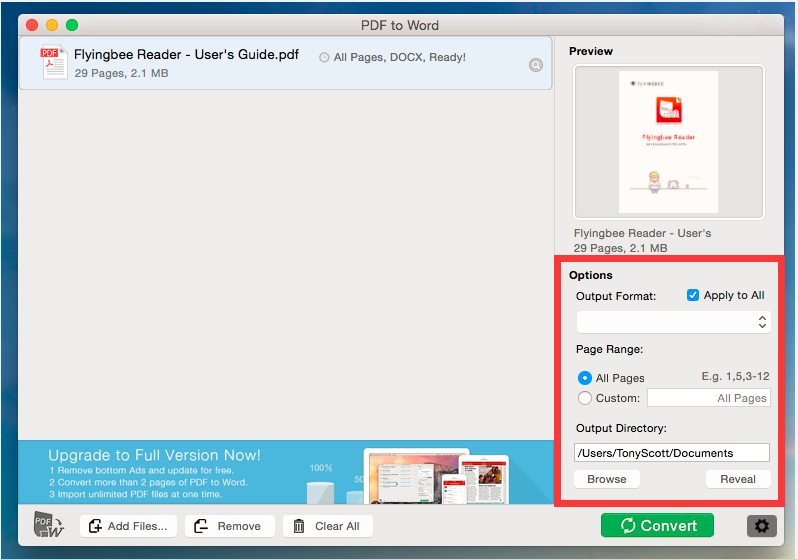This screenshot has width=798, height=559.
Task: Start conversion with the Convert button
Action: point(657,525)
